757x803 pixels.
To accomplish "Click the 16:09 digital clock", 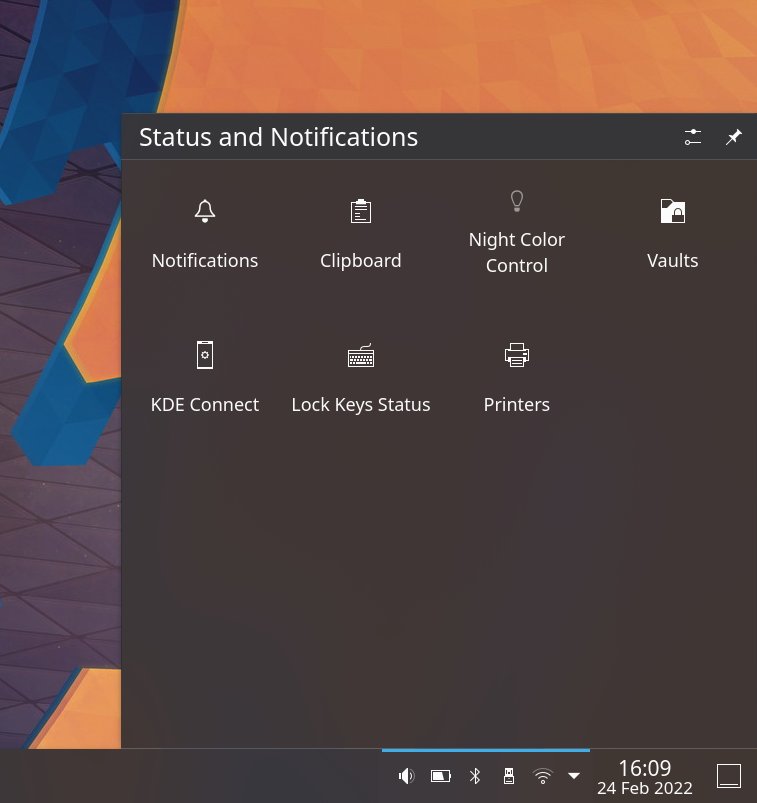I will 644,768.
